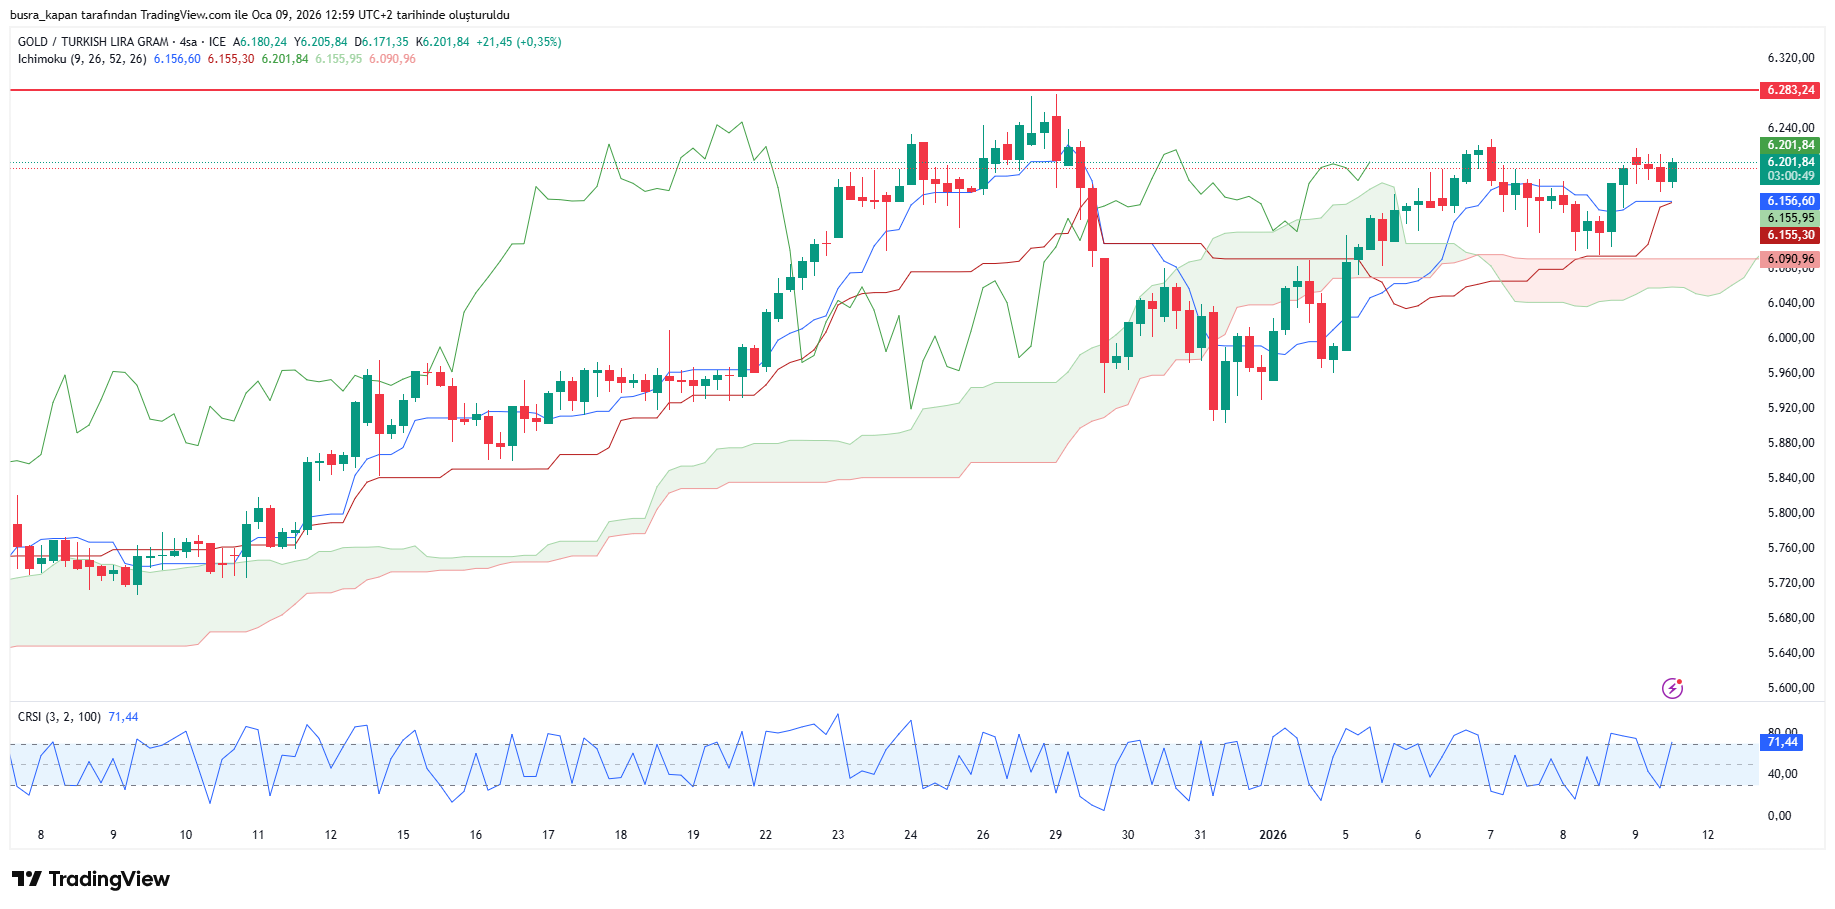Viewport: 1835px width, 909px height.
Task: Click the blue 71,44 CRSI axis label
Action: tap(1782, 742)
